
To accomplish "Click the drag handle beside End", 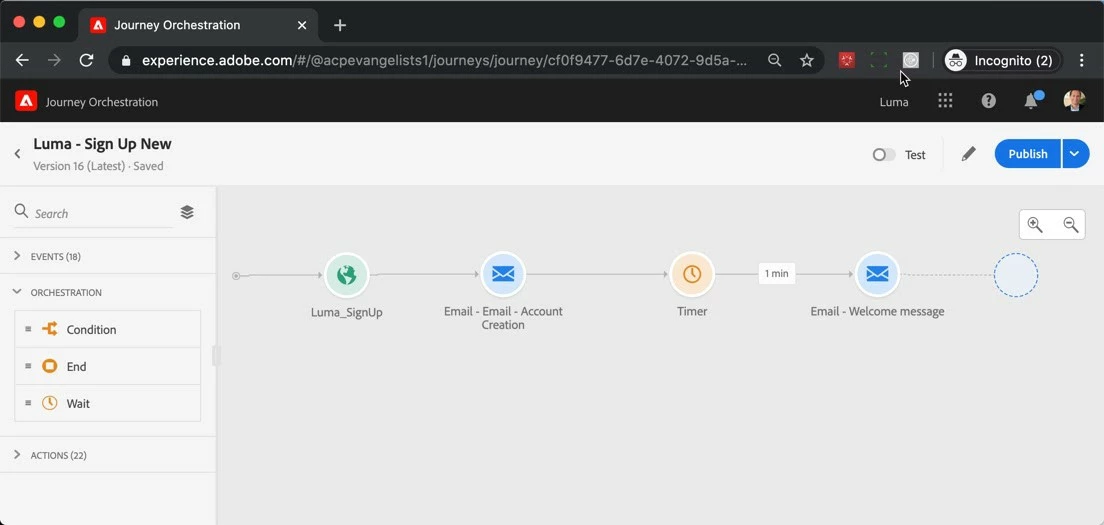I will tap(28, 367).
